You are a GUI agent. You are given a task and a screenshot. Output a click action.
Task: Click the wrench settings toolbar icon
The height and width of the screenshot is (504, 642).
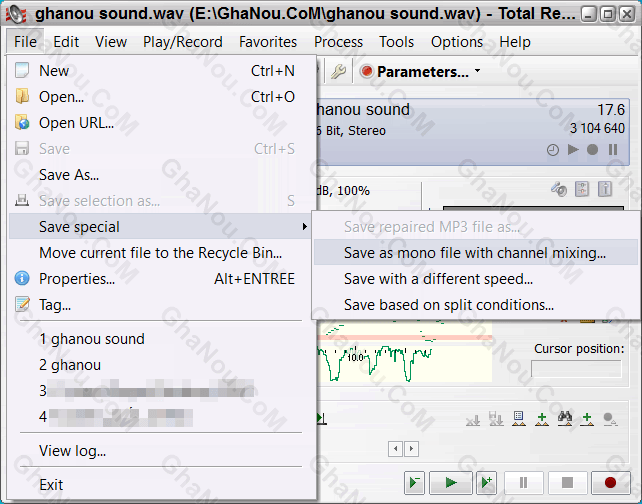tap(338, 72)
